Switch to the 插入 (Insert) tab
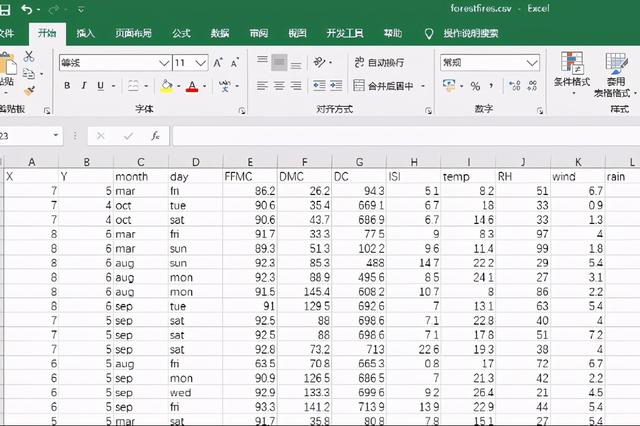640x426 pixels. [x=85, y=33]
